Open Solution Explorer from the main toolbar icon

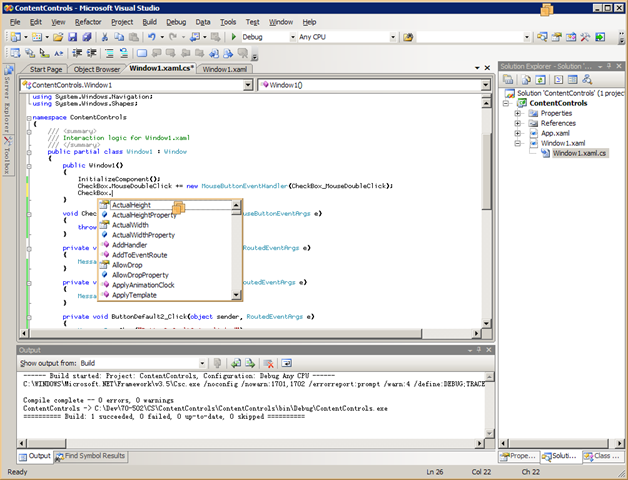[542, 37]
